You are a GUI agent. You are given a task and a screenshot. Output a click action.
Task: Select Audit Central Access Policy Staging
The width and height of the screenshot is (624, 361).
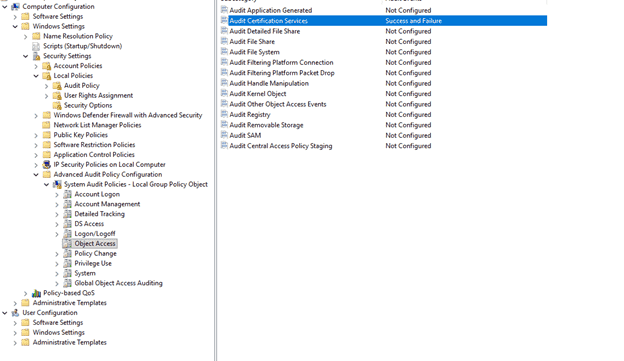[281, 146]
